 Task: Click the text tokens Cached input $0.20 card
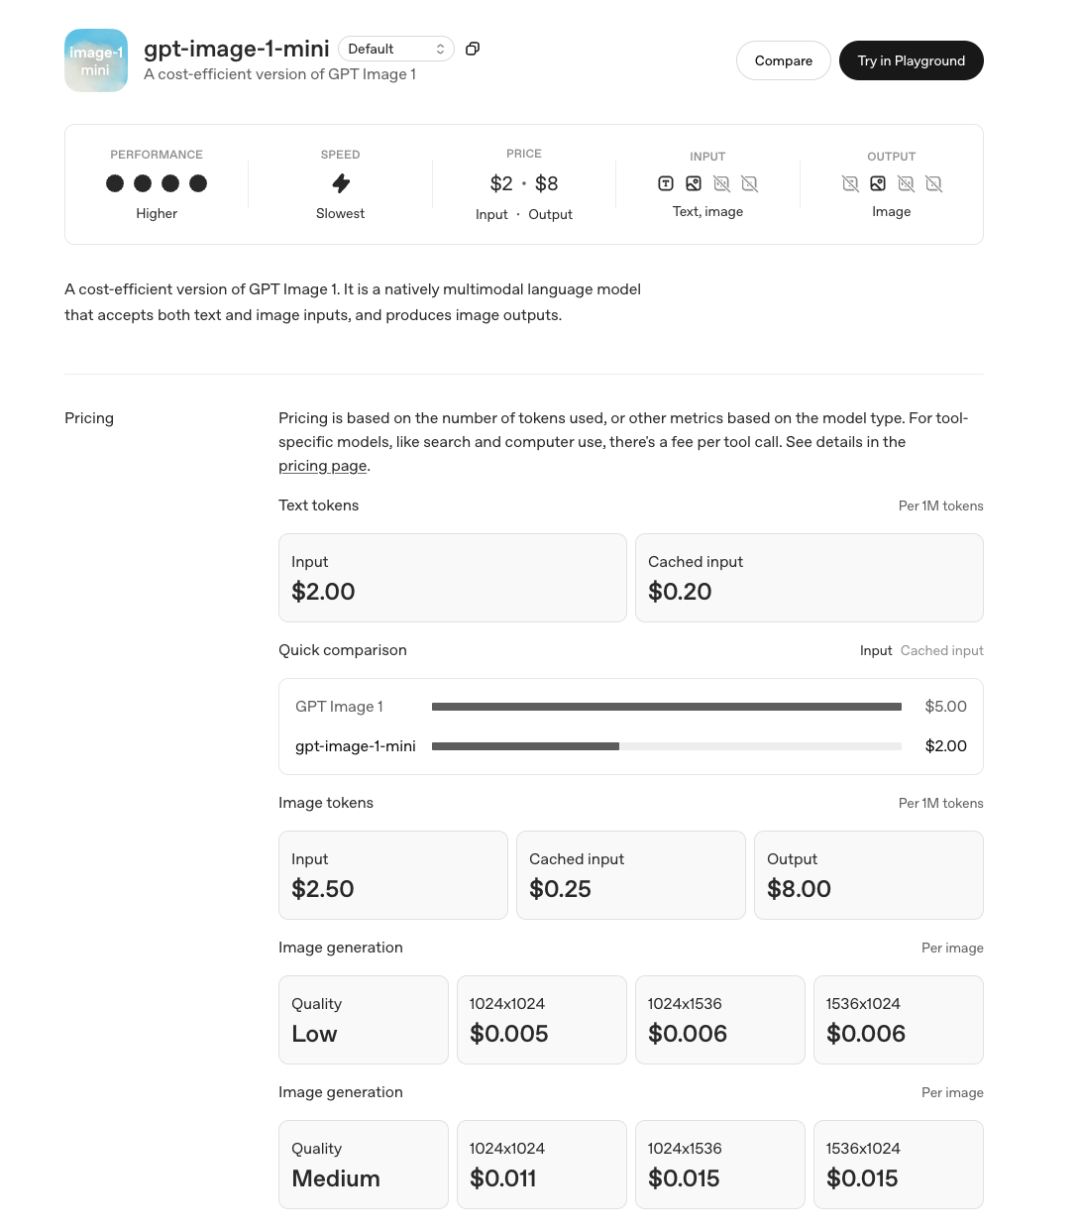809,578
